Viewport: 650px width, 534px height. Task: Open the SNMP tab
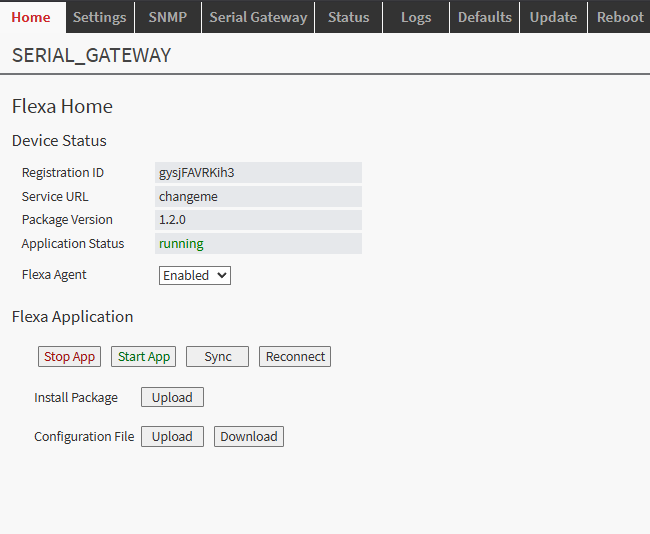168,17
